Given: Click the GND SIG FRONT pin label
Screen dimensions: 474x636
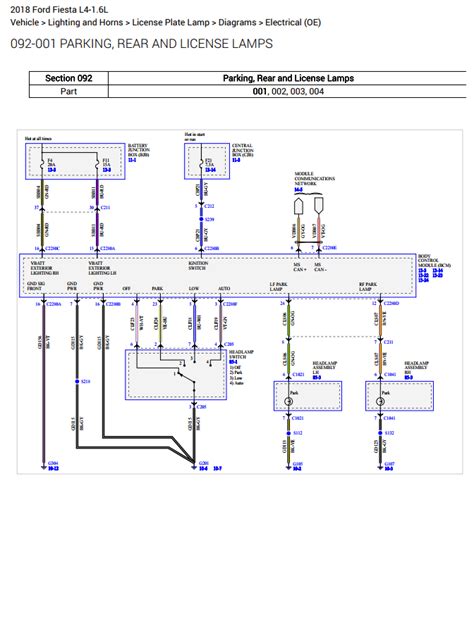Looking at the screenshot, I should tap(35, 286).
